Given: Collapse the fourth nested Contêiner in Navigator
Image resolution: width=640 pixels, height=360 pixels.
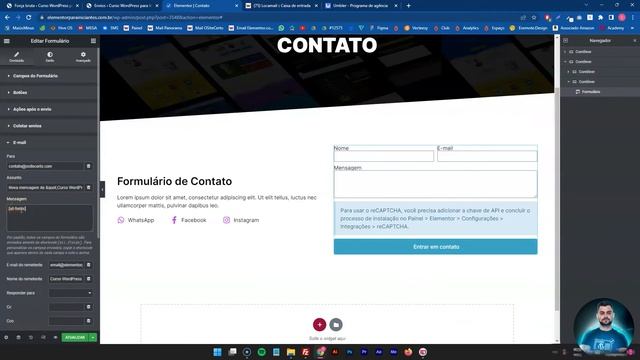Looking at the screenshot, I should click(x=569, y=82).
